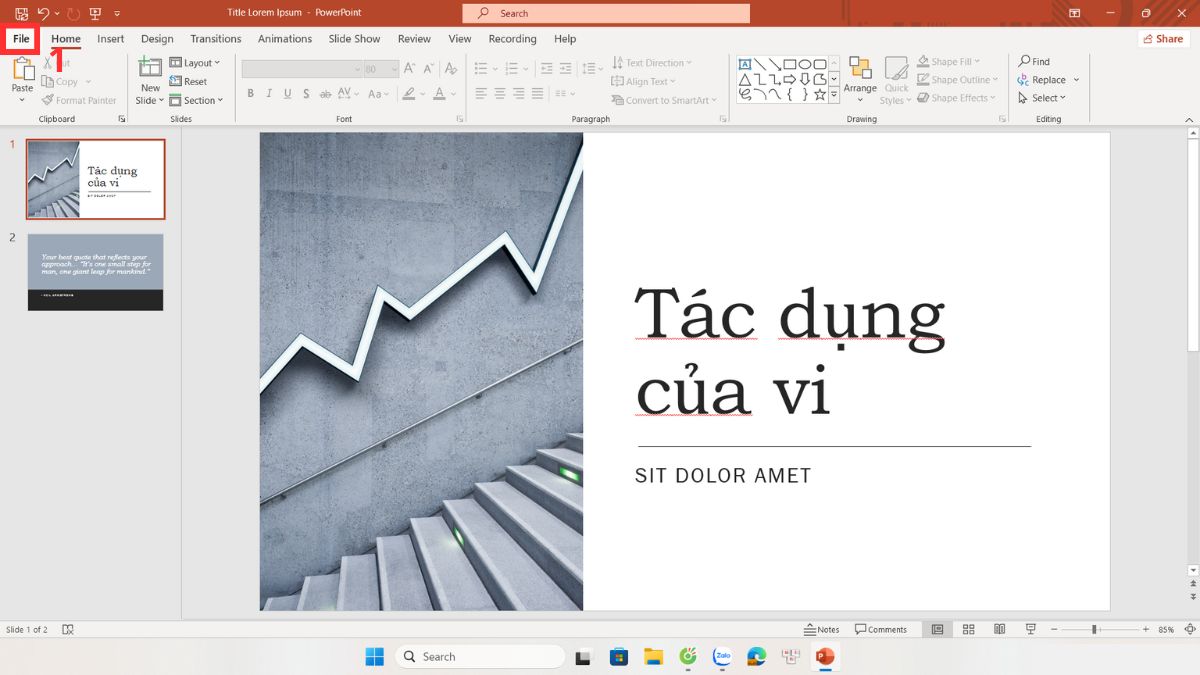Open the Shape Fill dropdown

coord(949,62)
